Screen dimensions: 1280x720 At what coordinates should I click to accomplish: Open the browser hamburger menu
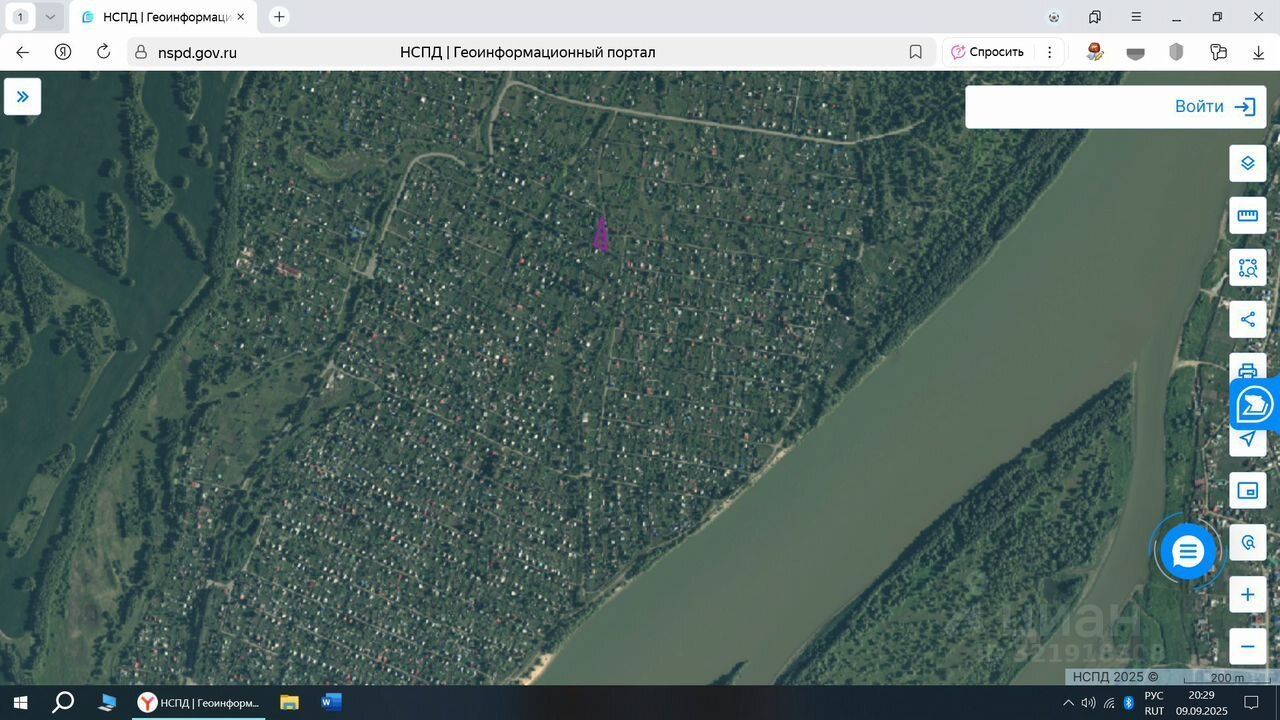[1136, 17]
